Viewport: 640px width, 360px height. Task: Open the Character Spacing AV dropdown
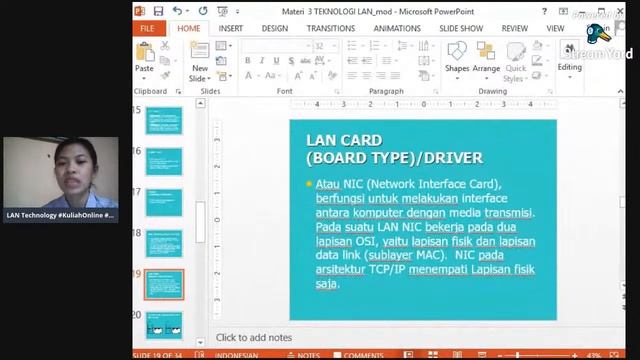(x=322, y=61)
